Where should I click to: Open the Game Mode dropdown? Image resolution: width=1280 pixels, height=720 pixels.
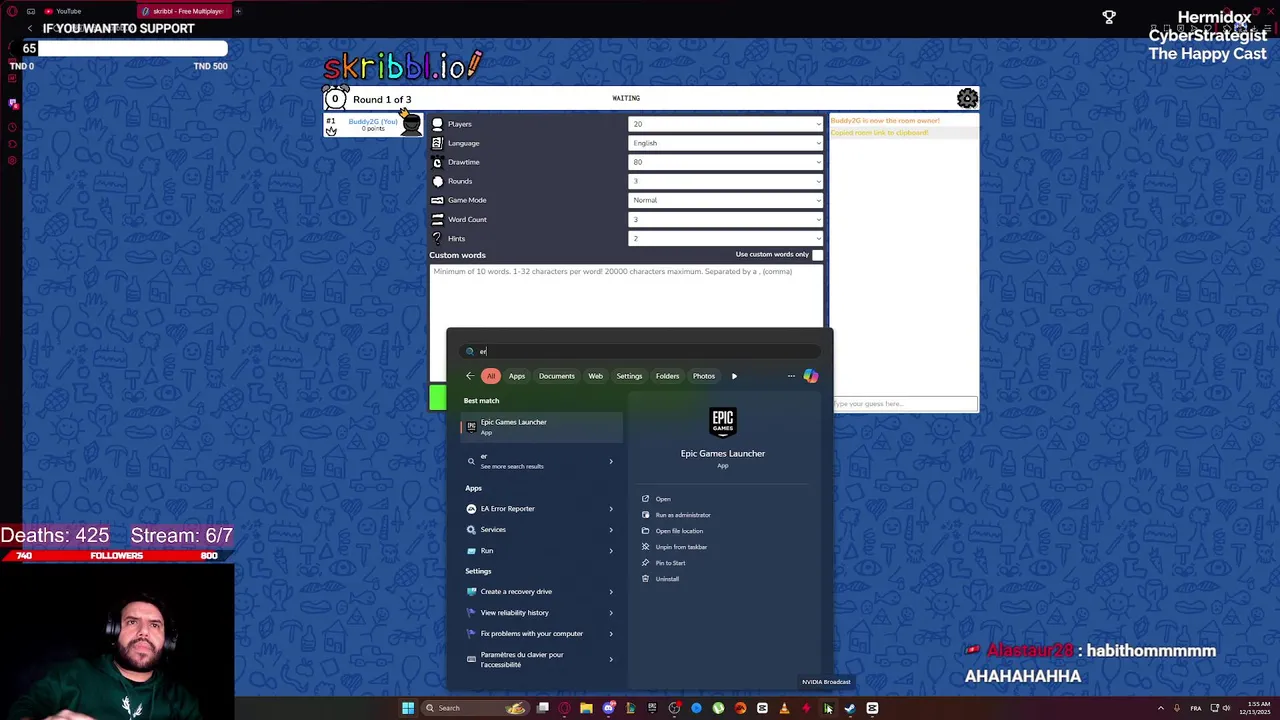coord(726,200)
